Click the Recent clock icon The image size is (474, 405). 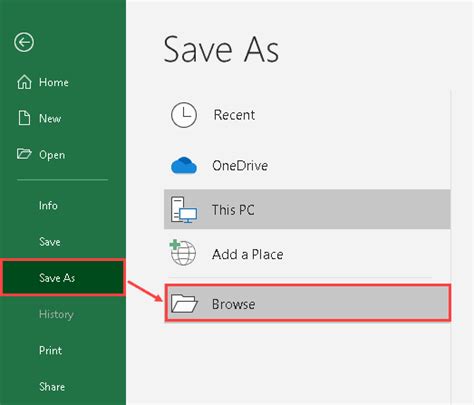click(x=184, y=115)
